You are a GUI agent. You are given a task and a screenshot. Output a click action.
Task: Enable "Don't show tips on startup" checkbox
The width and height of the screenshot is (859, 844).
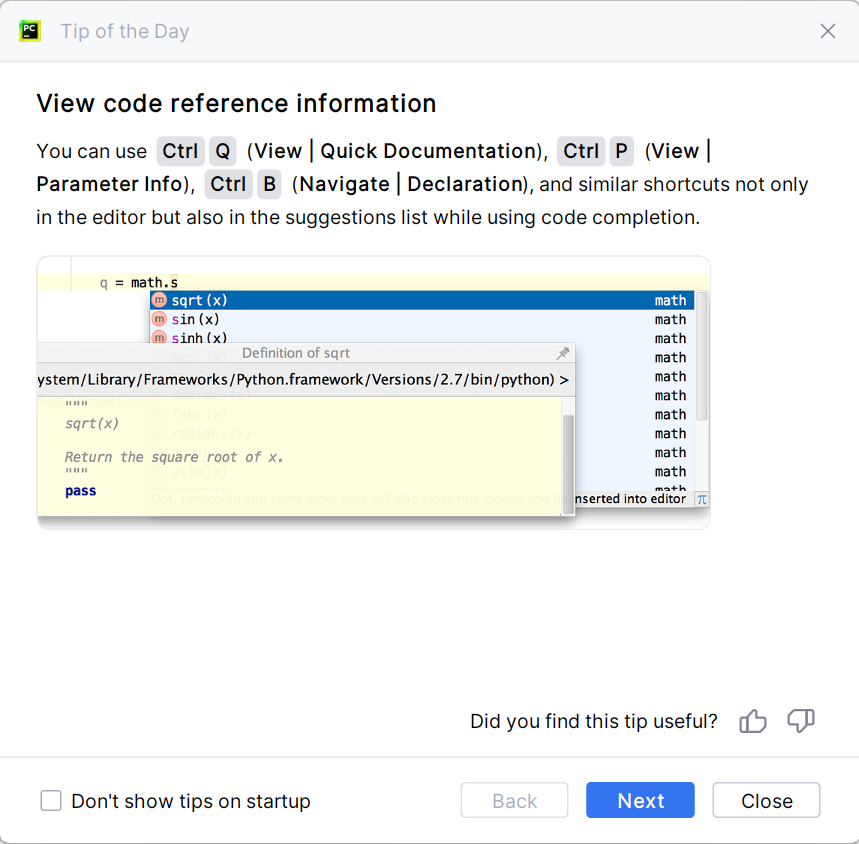coord(51,801)
